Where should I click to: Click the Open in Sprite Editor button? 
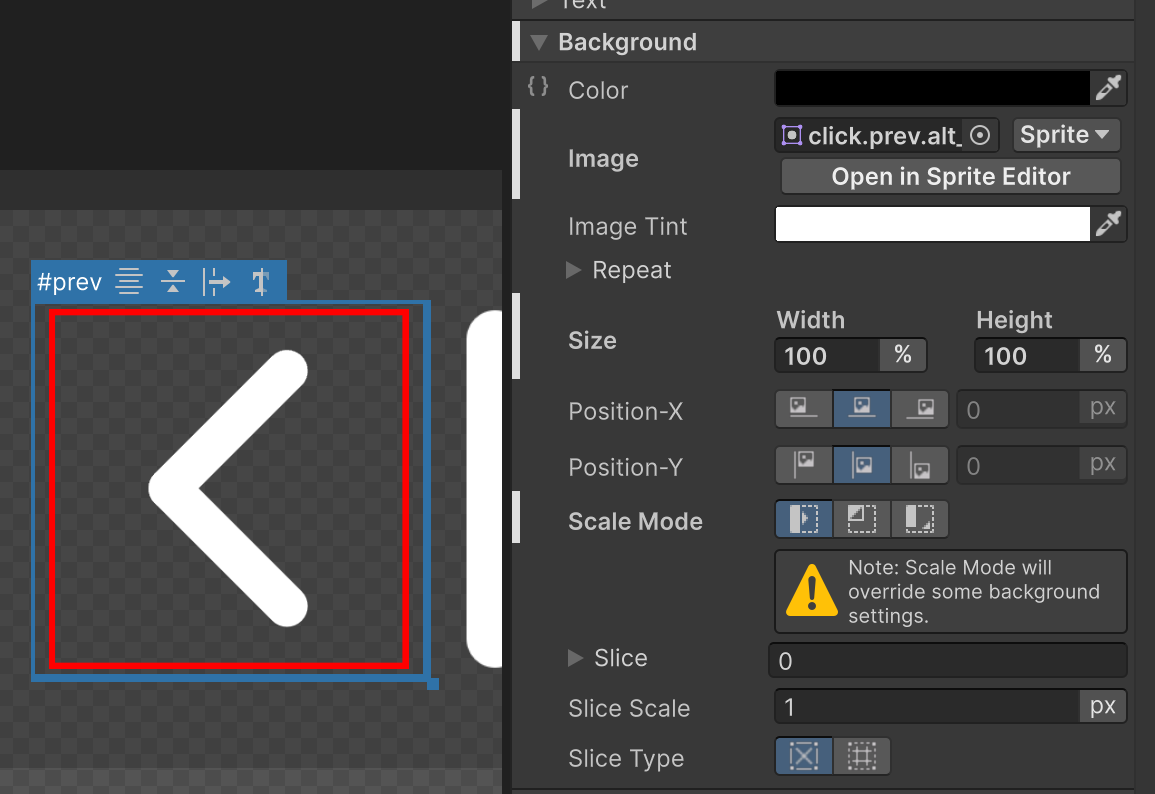tap(949, 176)
